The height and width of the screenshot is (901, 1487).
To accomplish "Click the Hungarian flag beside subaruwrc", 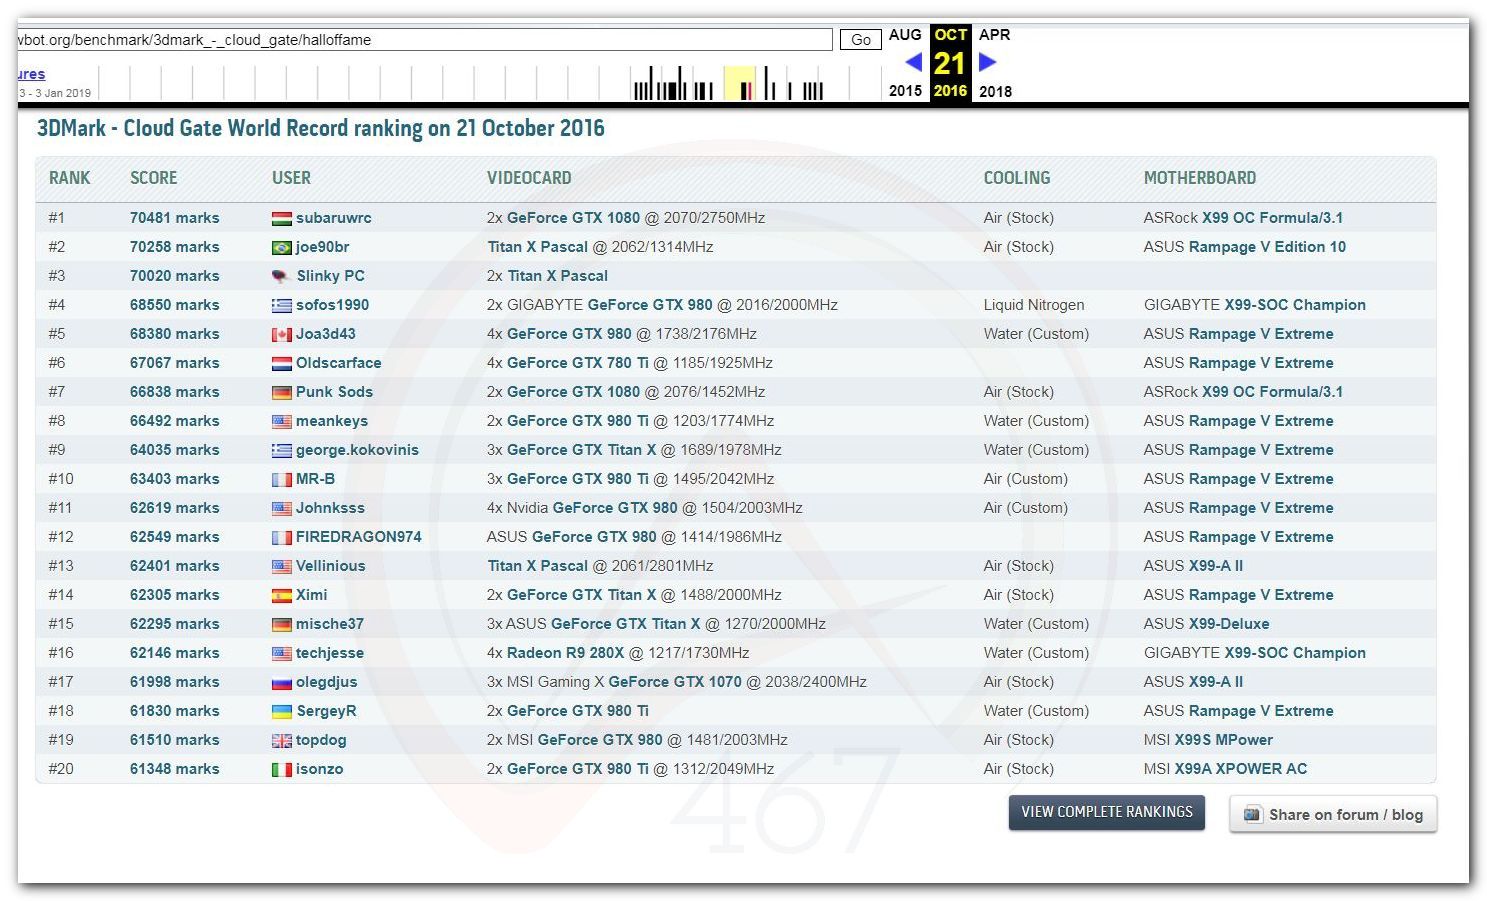I will click(x=282, y=218).
